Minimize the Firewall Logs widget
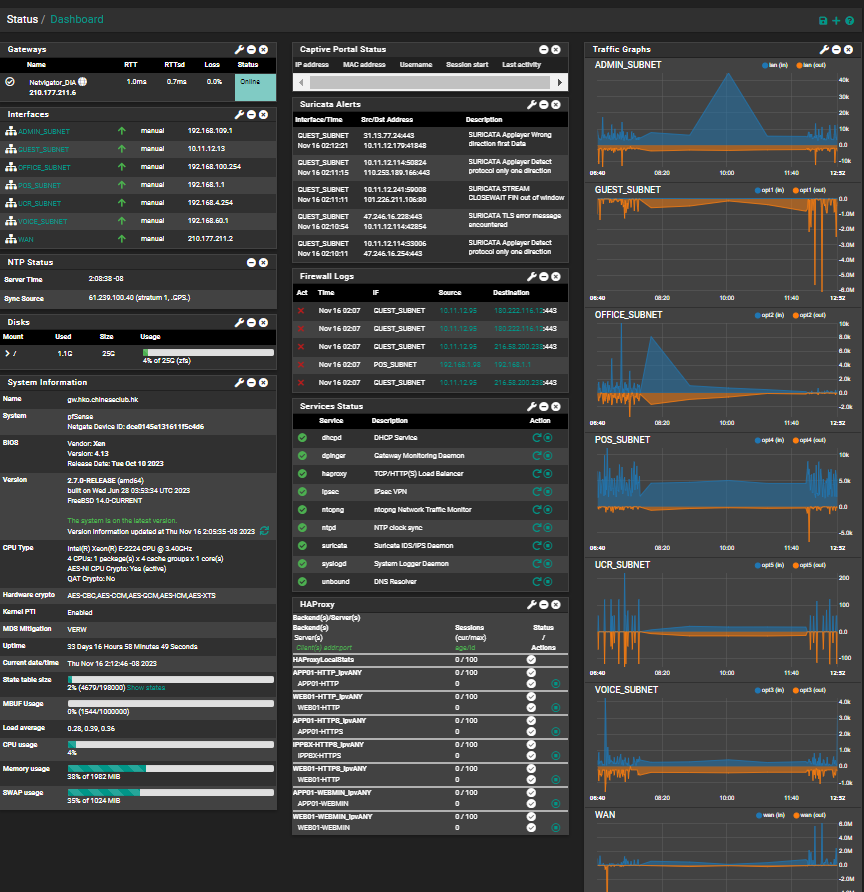This screenshot has height=892, width=864. [x=544, y=275]
